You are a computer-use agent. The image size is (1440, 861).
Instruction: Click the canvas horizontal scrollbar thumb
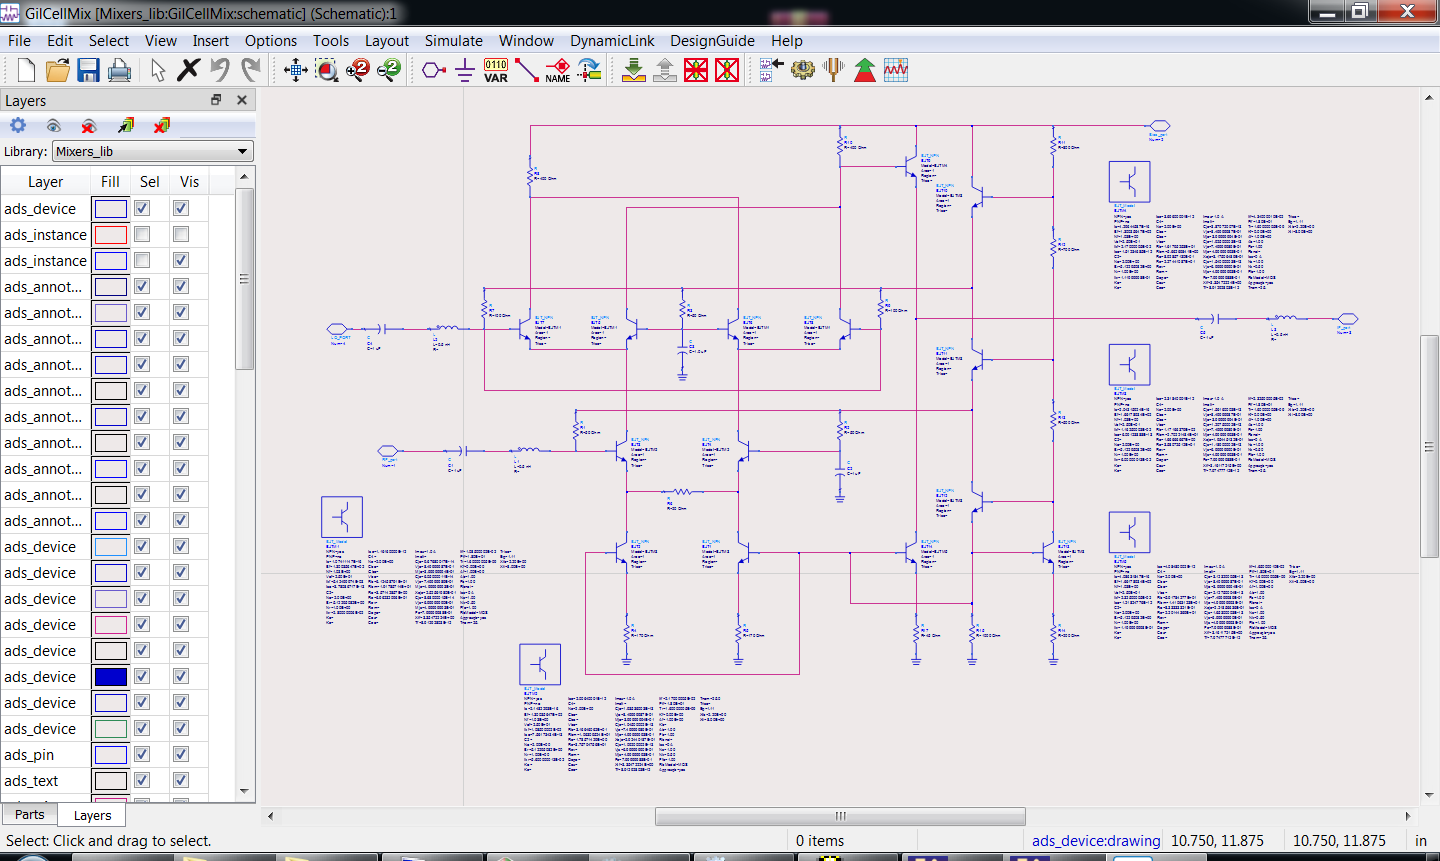(840, 816)
